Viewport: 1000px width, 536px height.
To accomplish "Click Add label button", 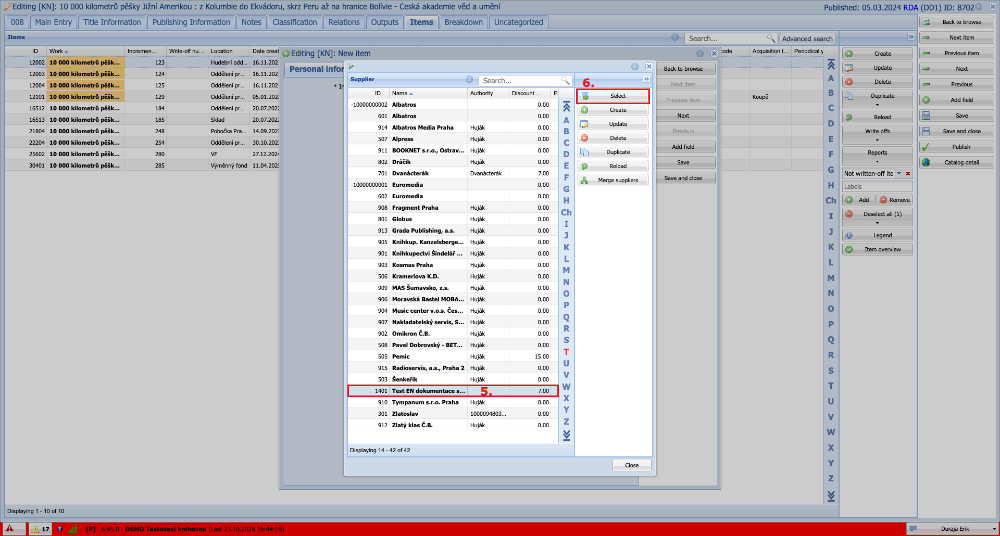I will pos(858,200).
